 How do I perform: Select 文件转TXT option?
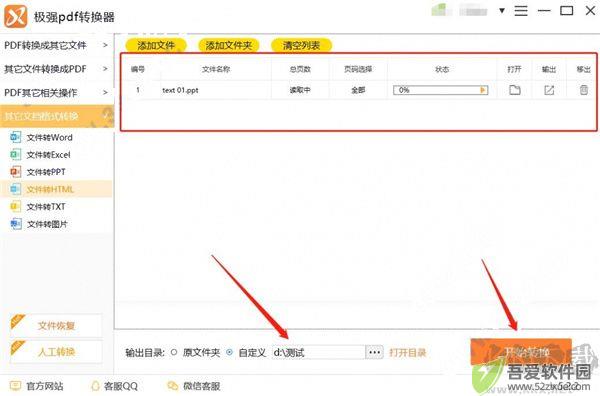46,207
